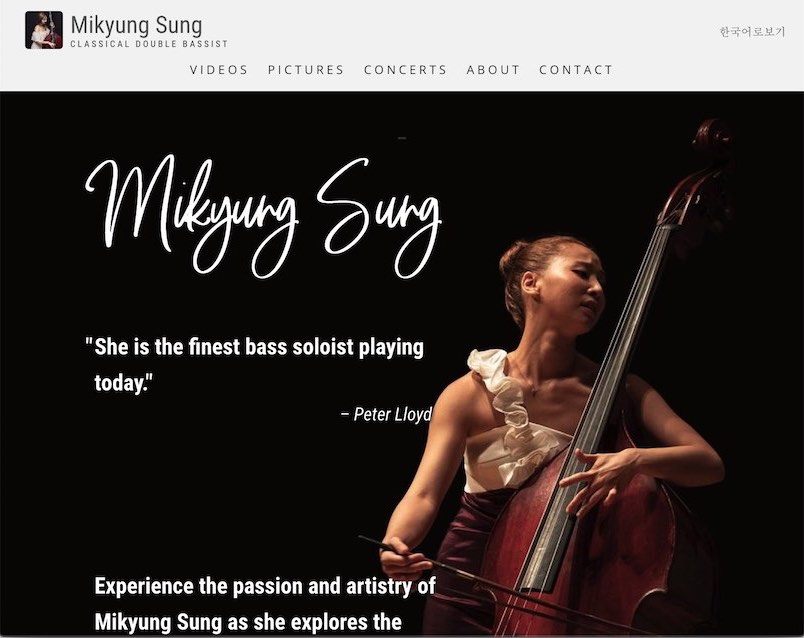Click the site logo thumbnail image
This screenshot has height=638, width=804.
tap(44, 30)
